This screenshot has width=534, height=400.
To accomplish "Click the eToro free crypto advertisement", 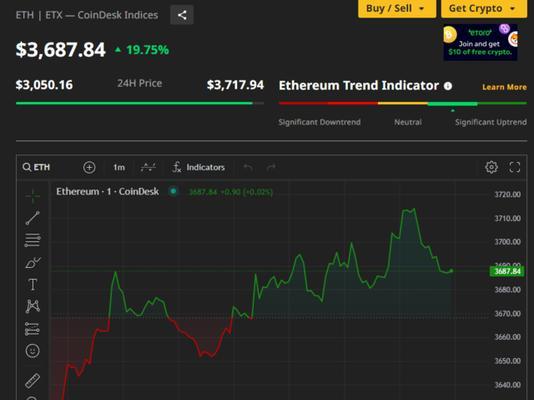I will (x=480, y=42).
